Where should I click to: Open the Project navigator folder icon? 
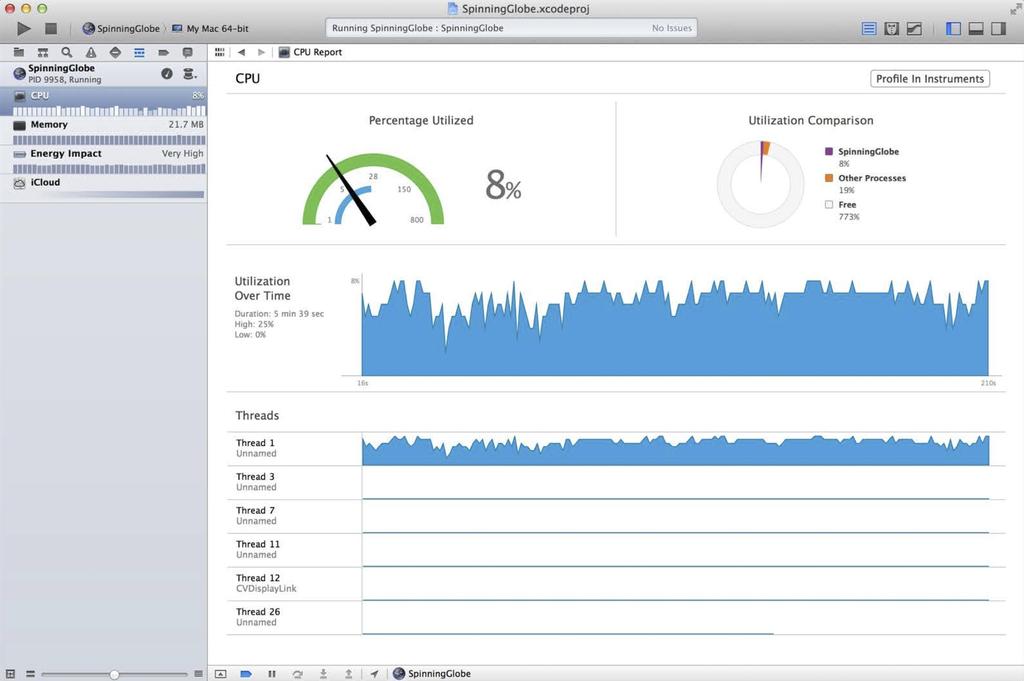tap(19, 52)
